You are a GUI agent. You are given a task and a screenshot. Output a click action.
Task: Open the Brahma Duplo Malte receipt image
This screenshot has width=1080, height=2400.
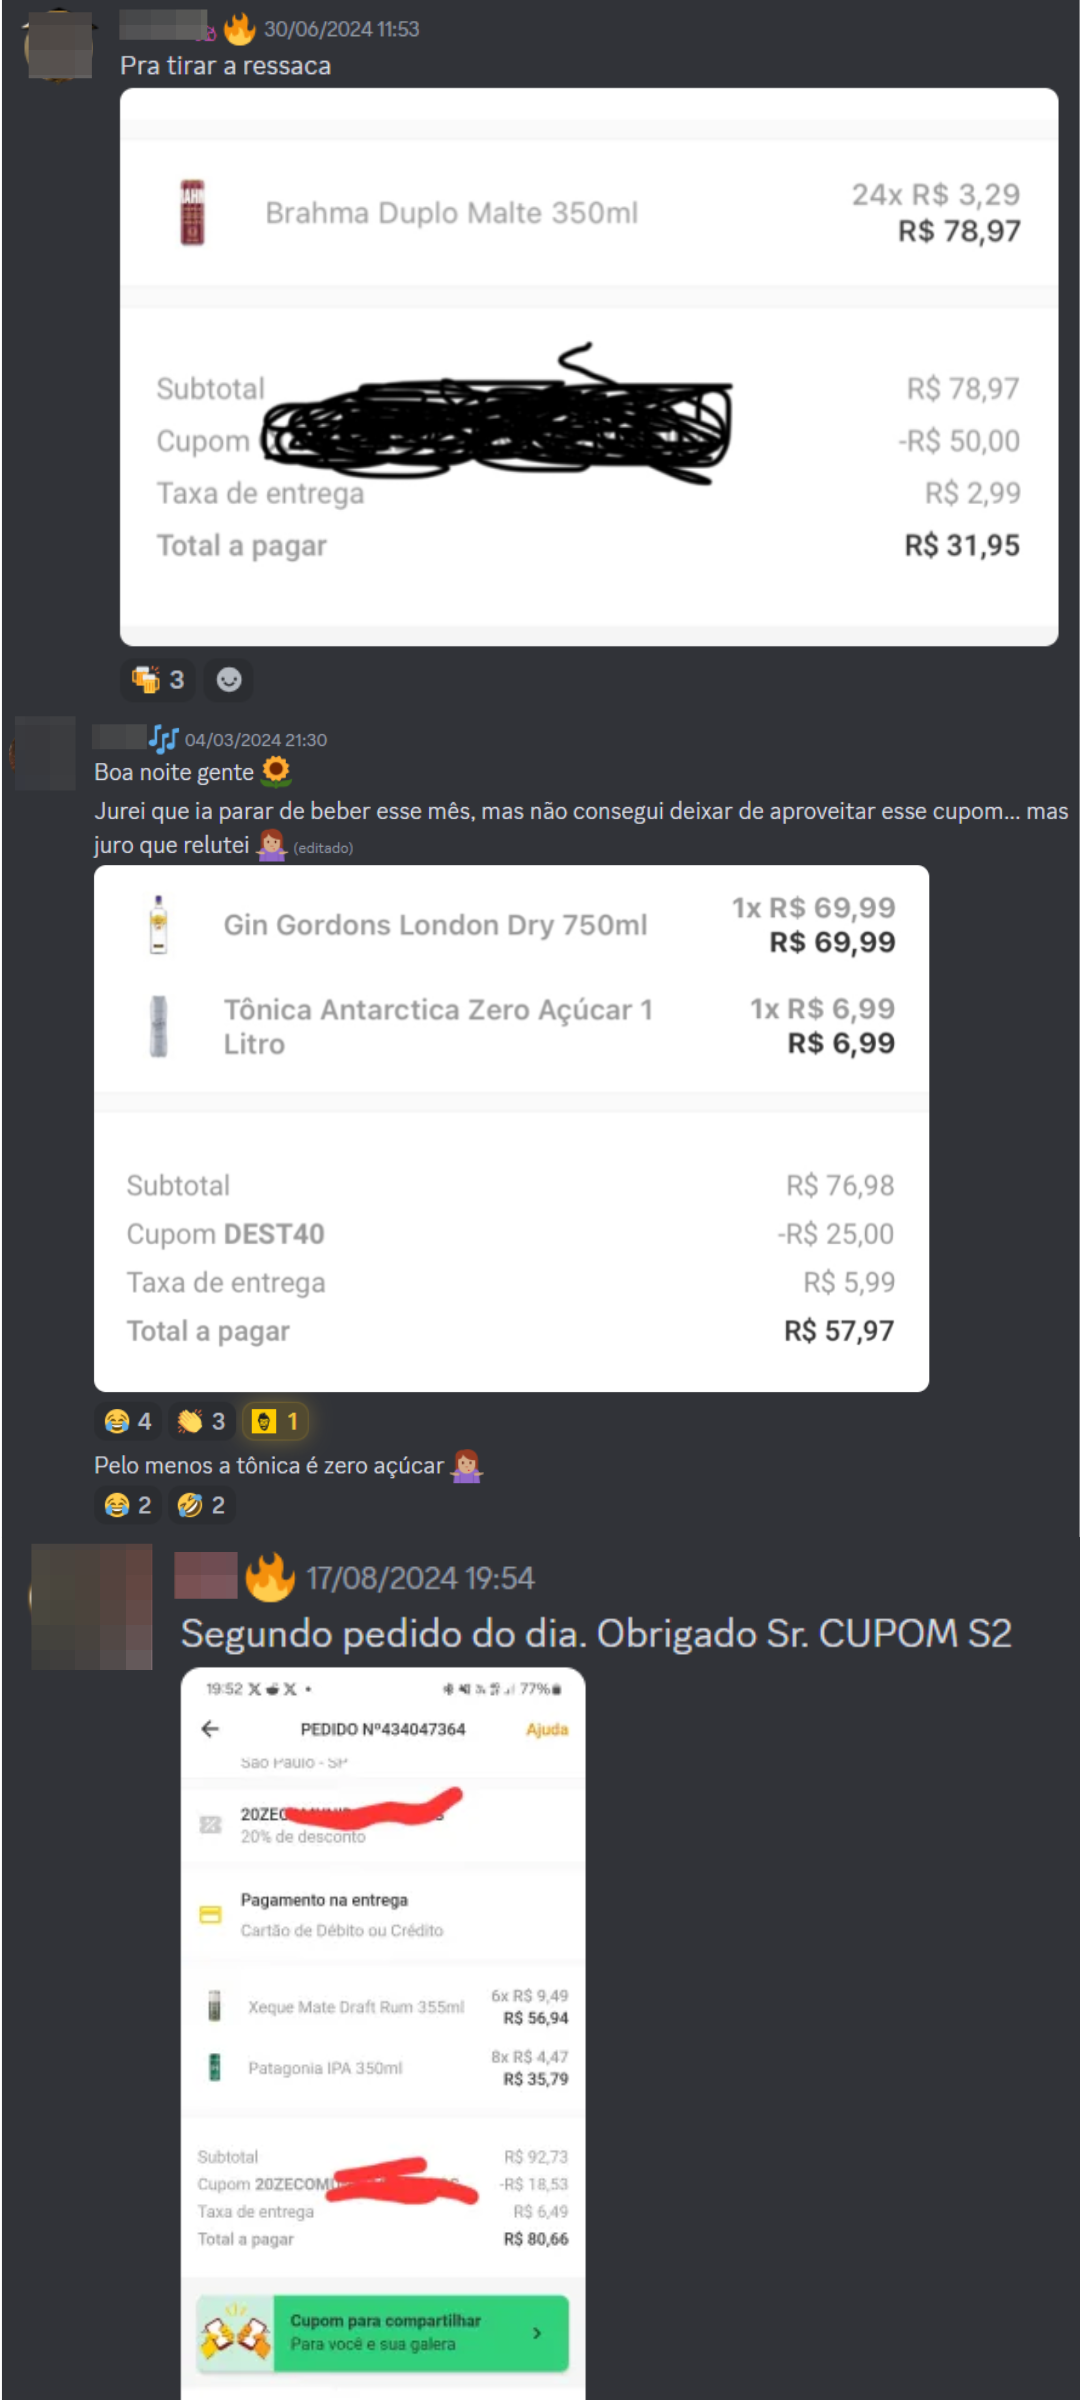(589, 367)
